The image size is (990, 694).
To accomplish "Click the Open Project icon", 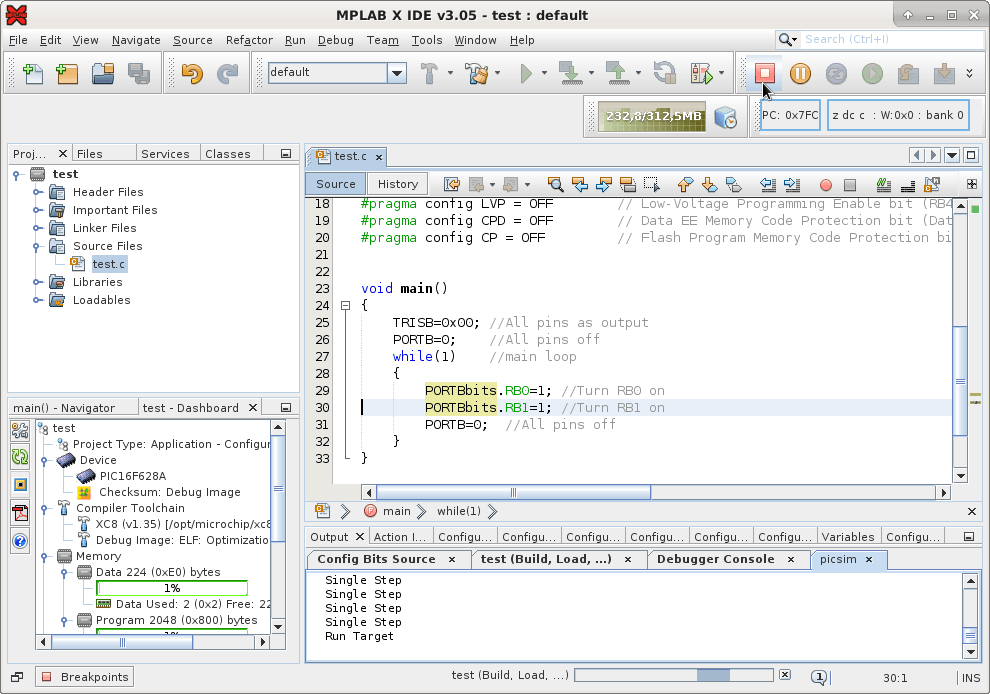I will click(103, 73).
